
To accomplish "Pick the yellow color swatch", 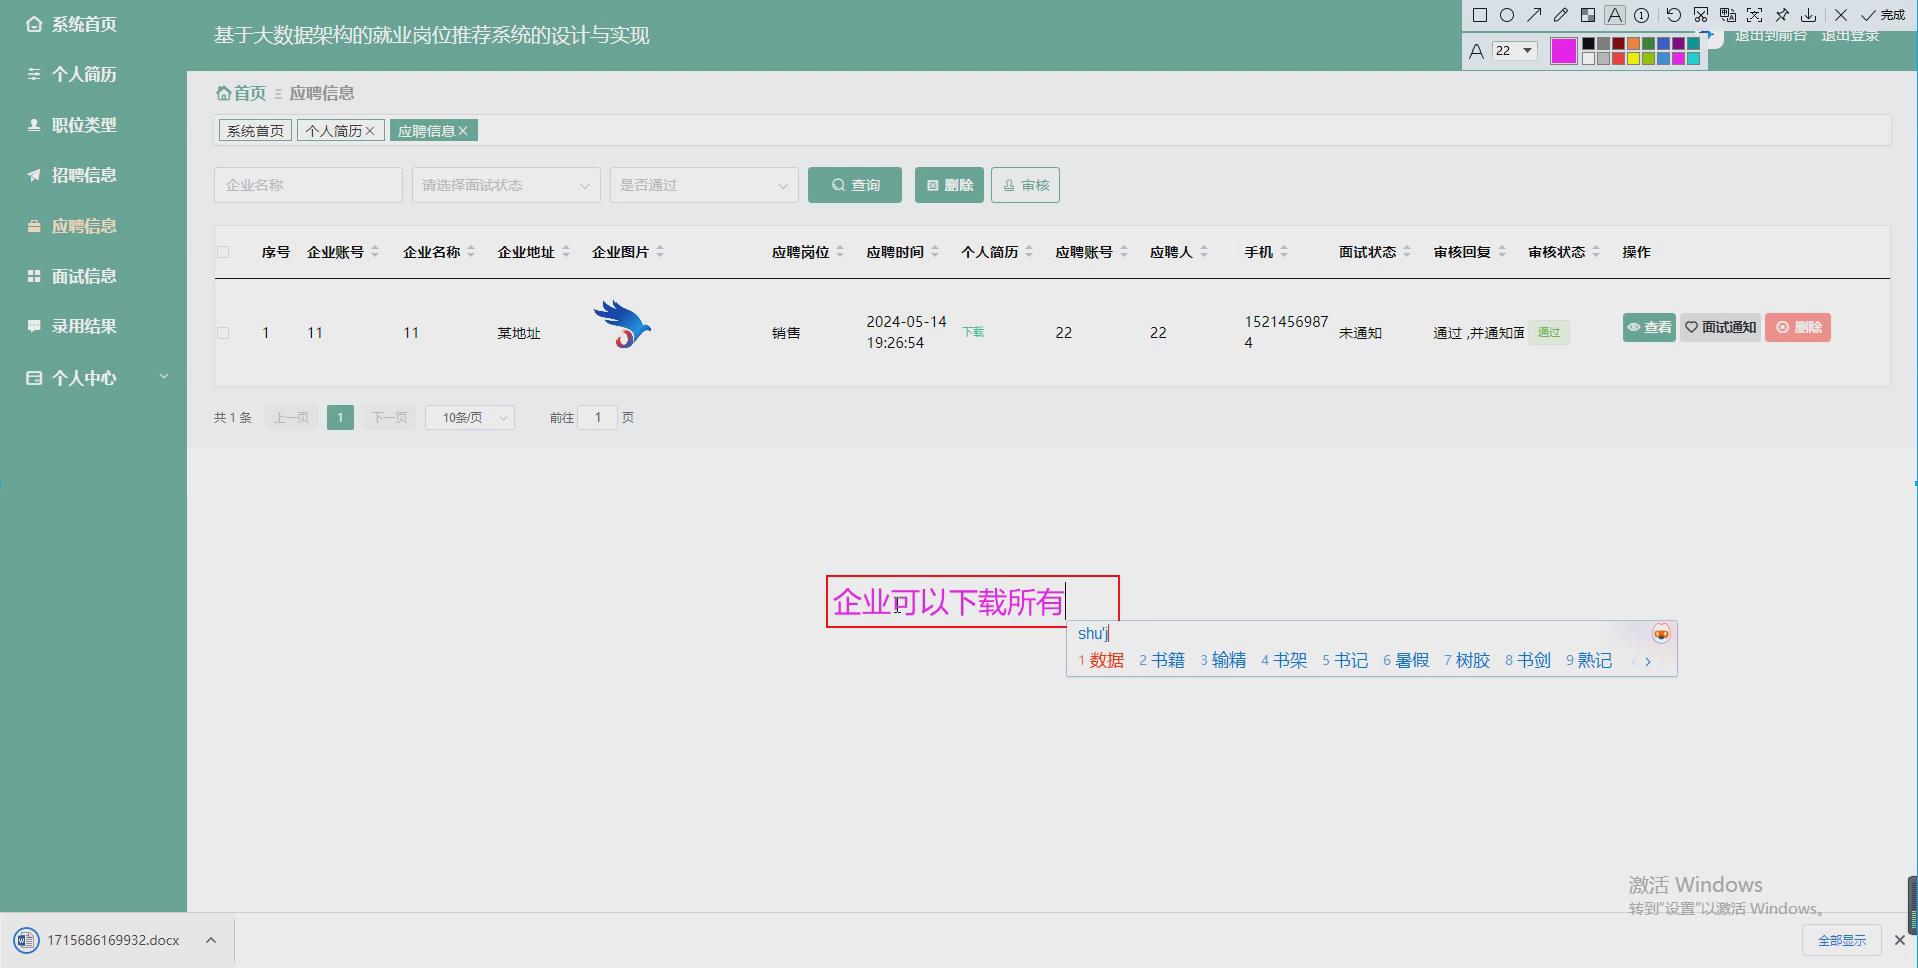I will point(1633,58).
